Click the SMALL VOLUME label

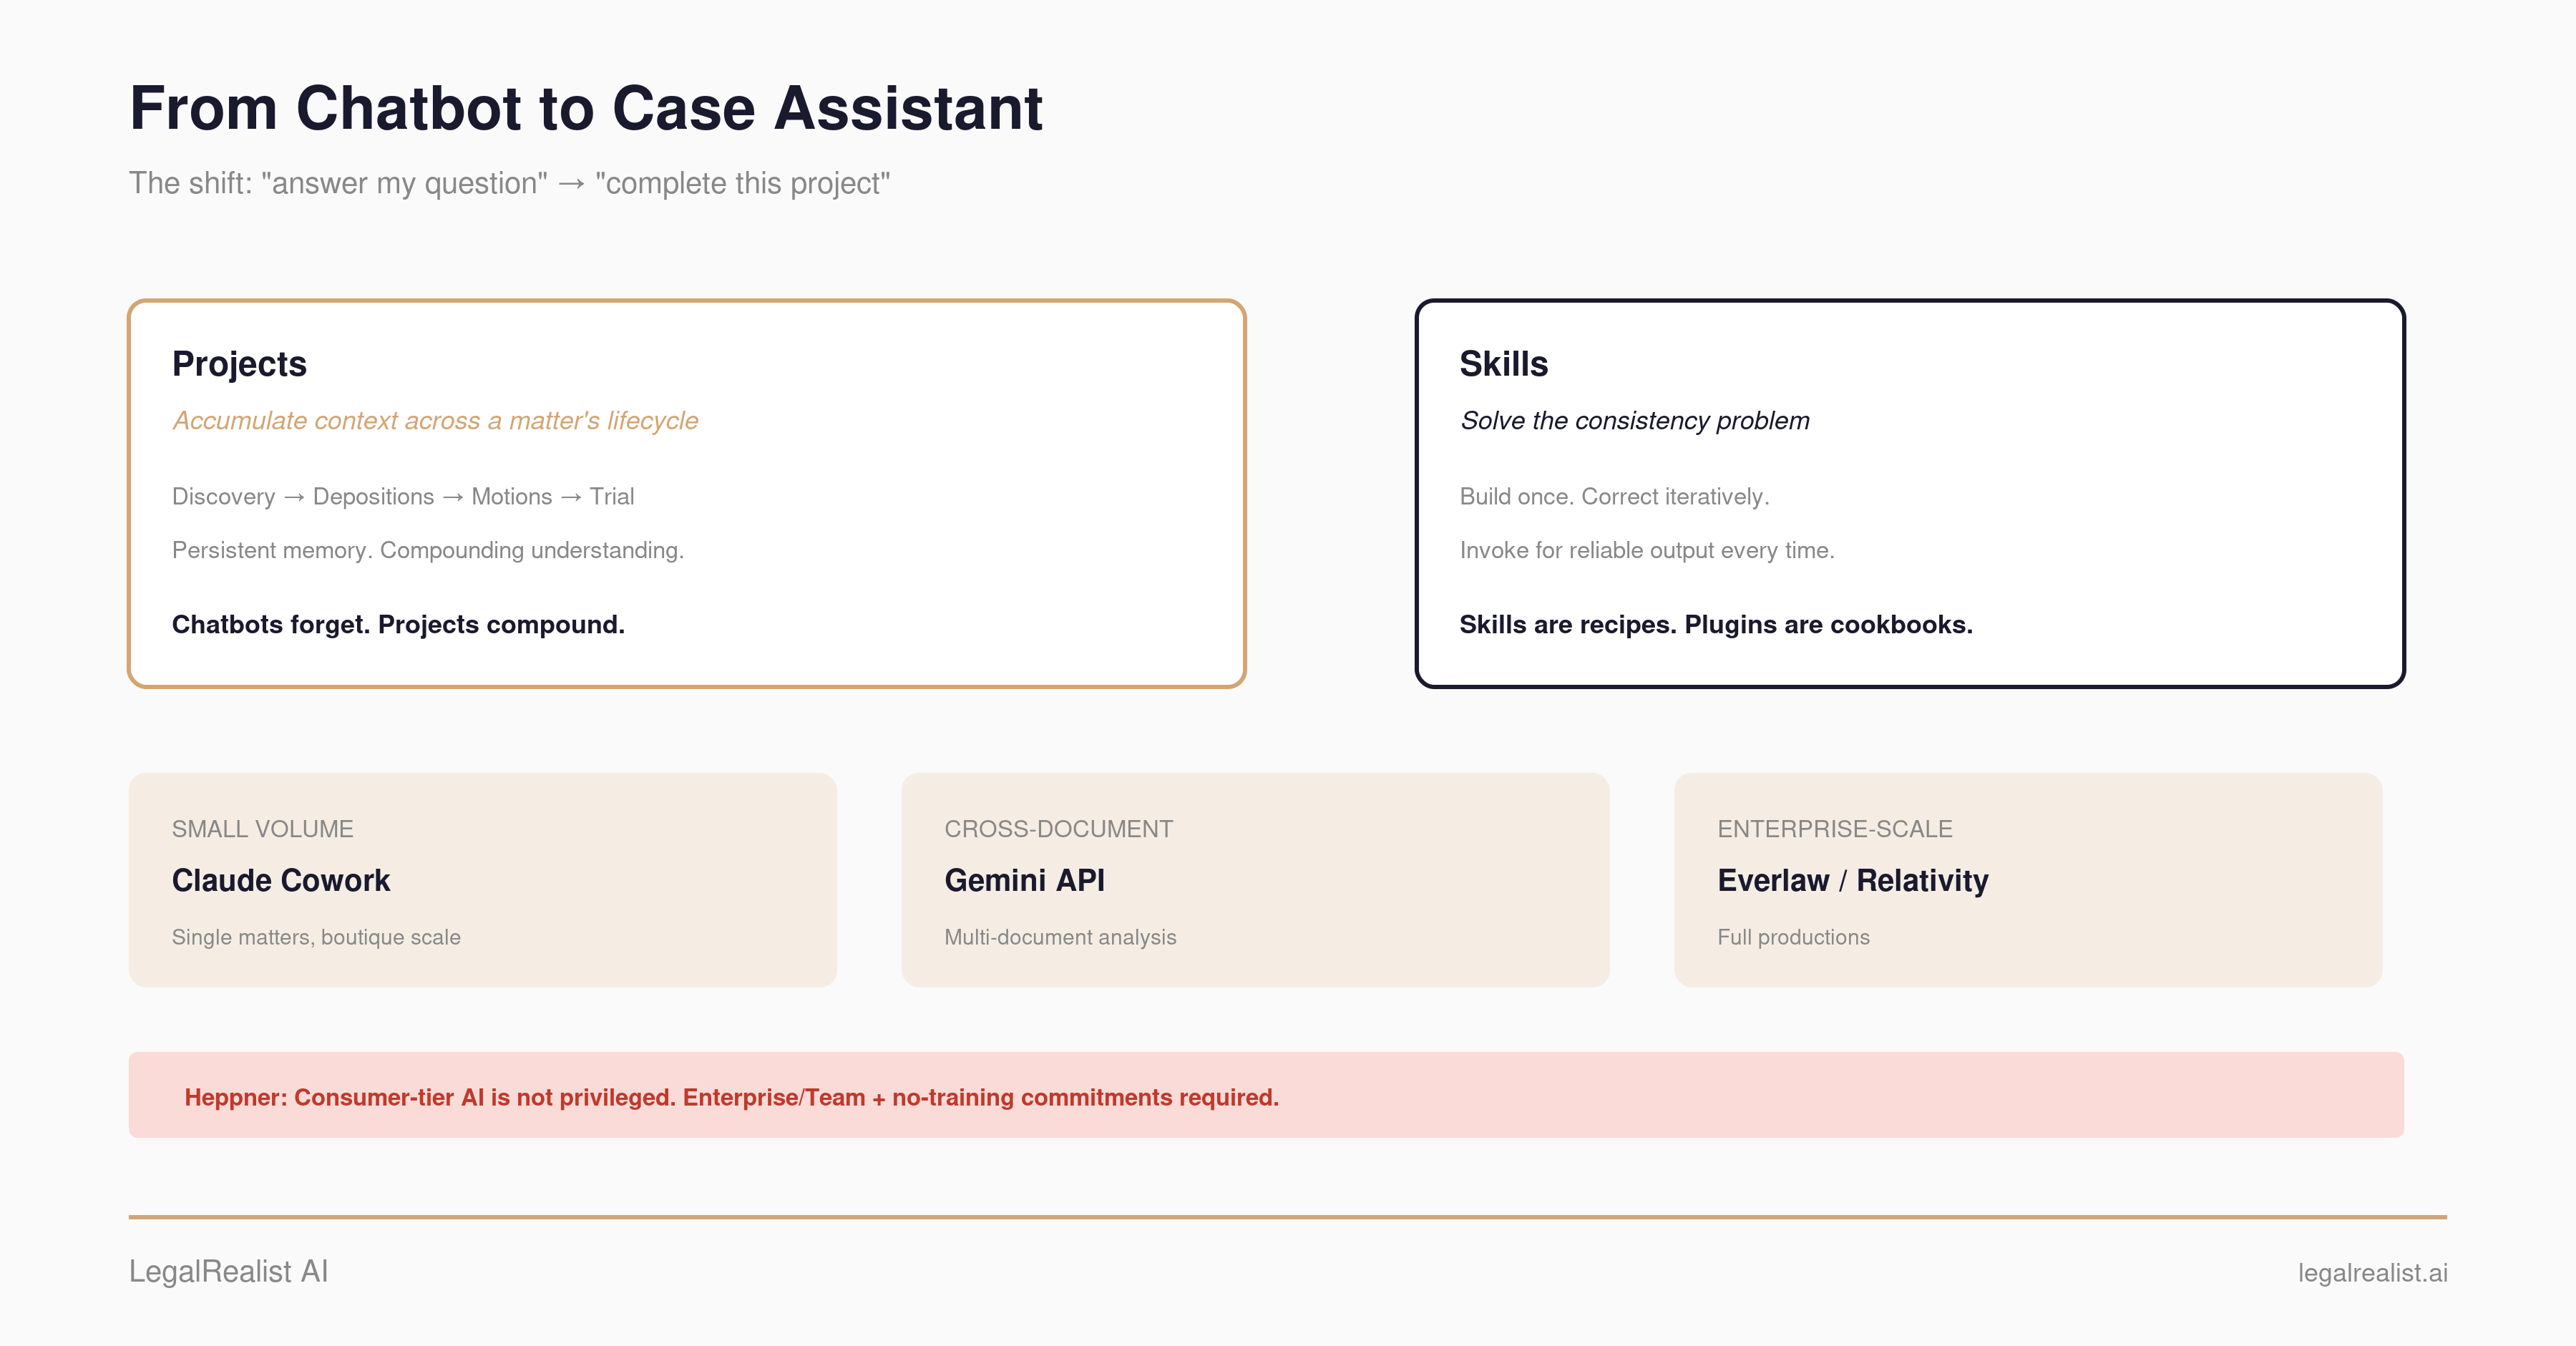[262, 829]
